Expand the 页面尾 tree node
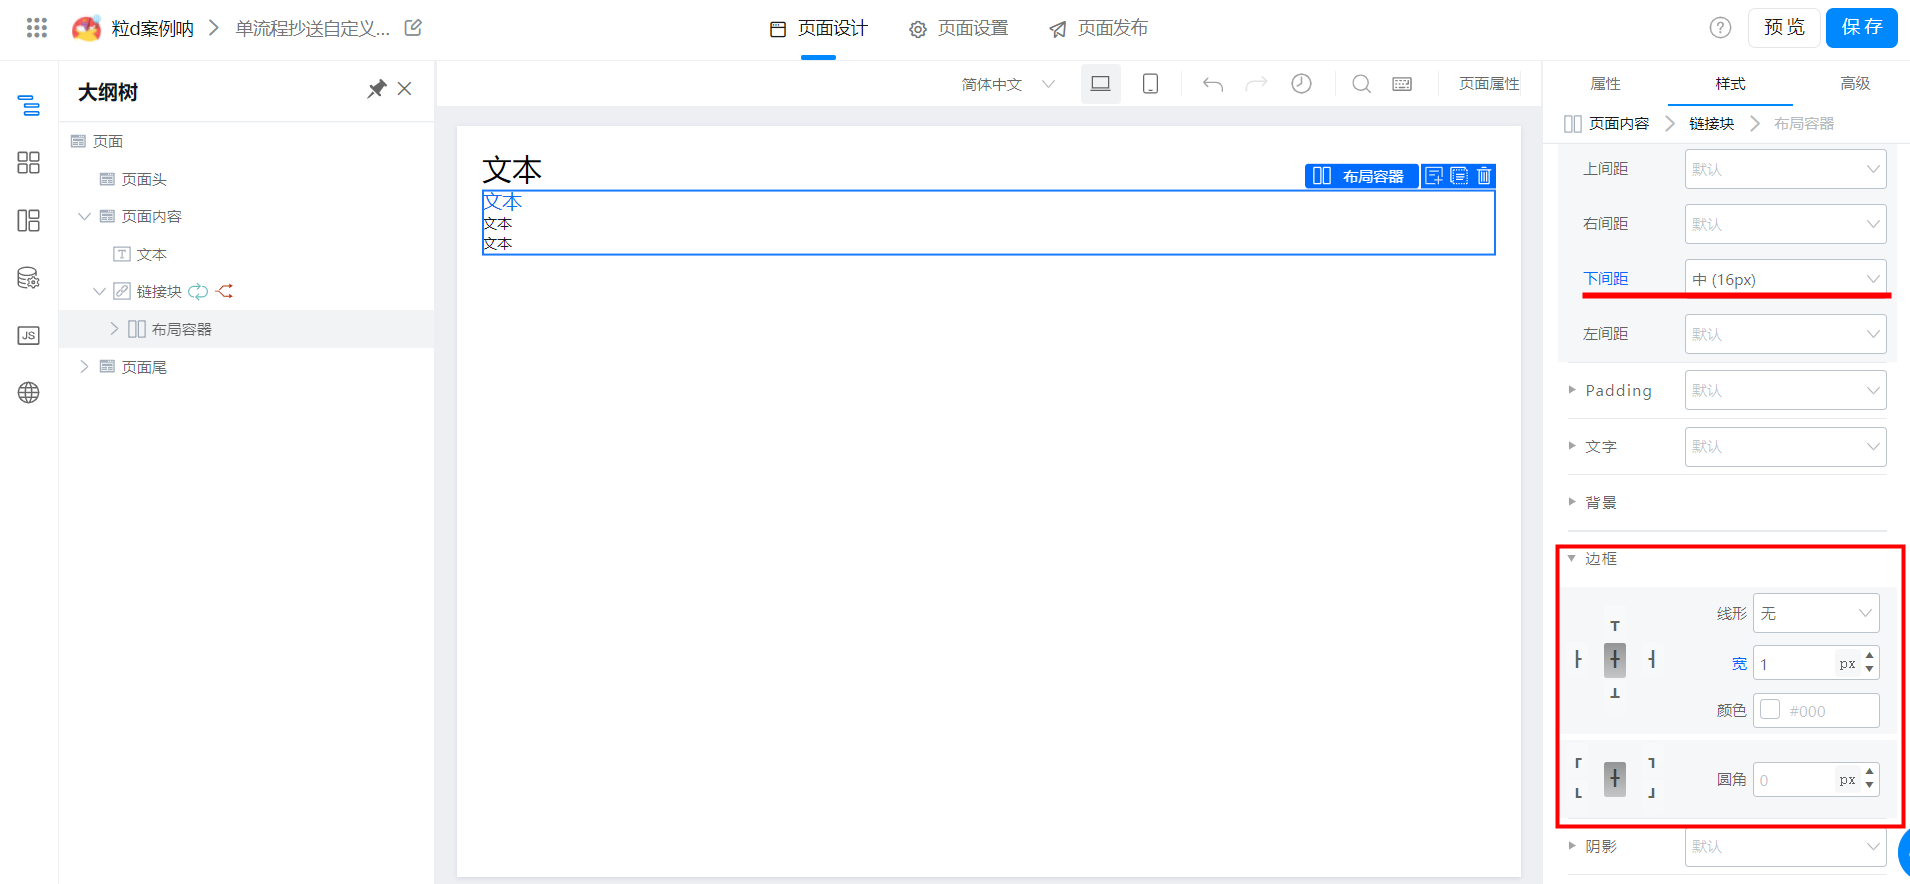The image size is (1910, 884). coord(84,367)
